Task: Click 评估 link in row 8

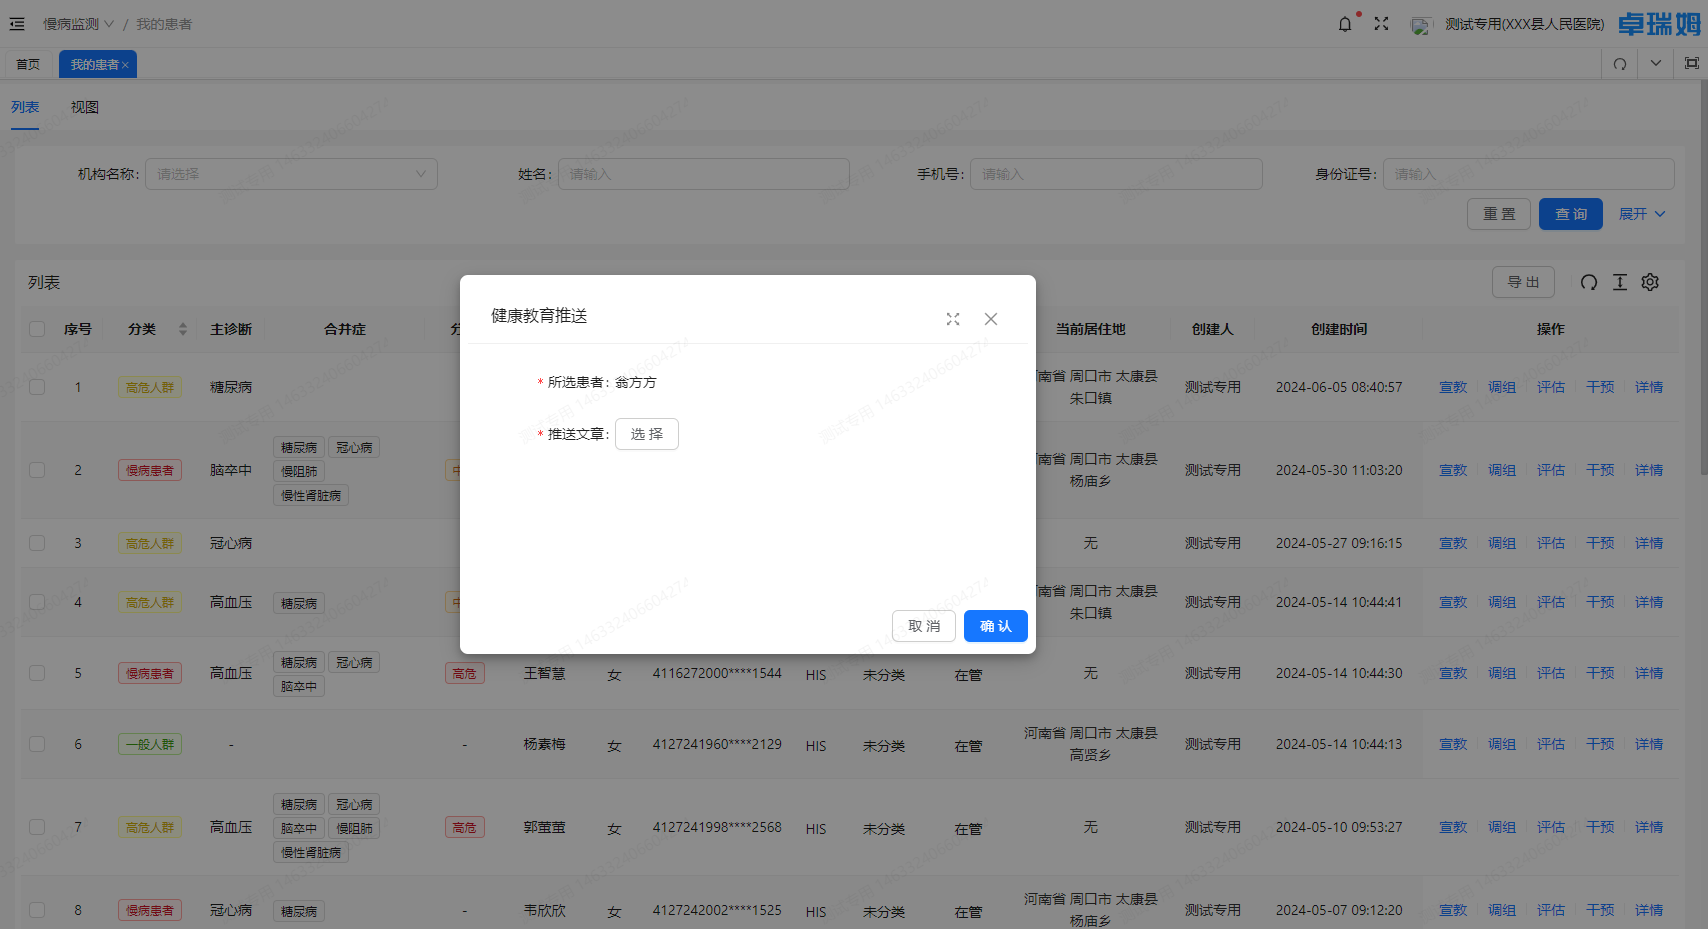Action: coord(1551,910)
